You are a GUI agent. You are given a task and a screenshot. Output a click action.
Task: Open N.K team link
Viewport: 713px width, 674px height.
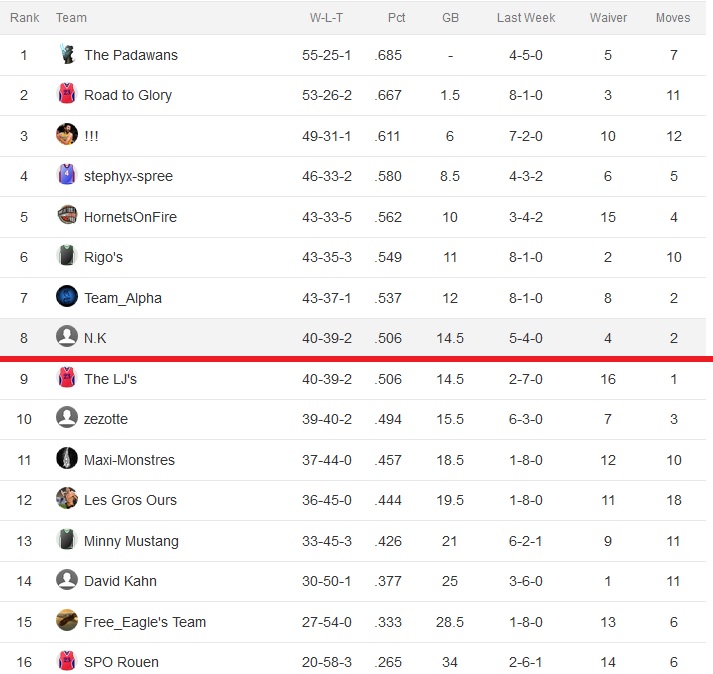[x=95, y=338]
